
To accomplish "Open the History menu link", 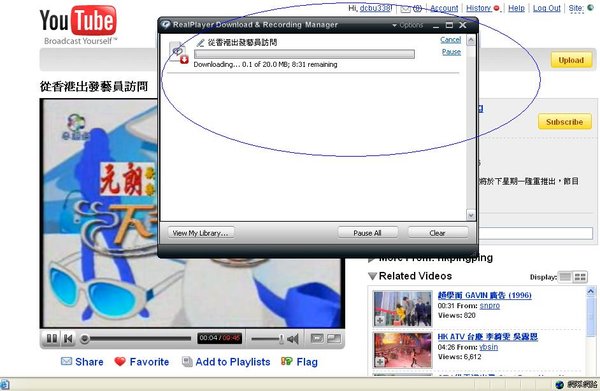I will pos(478,8).
